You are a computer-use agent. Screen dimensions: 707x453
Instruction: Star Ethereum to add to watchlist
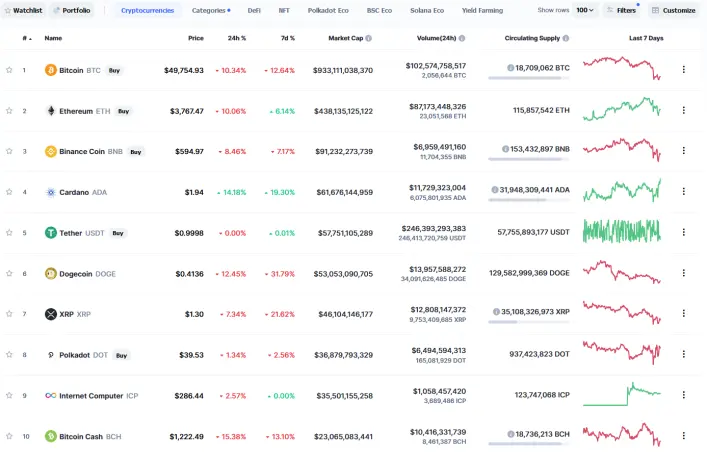[9, 110]
